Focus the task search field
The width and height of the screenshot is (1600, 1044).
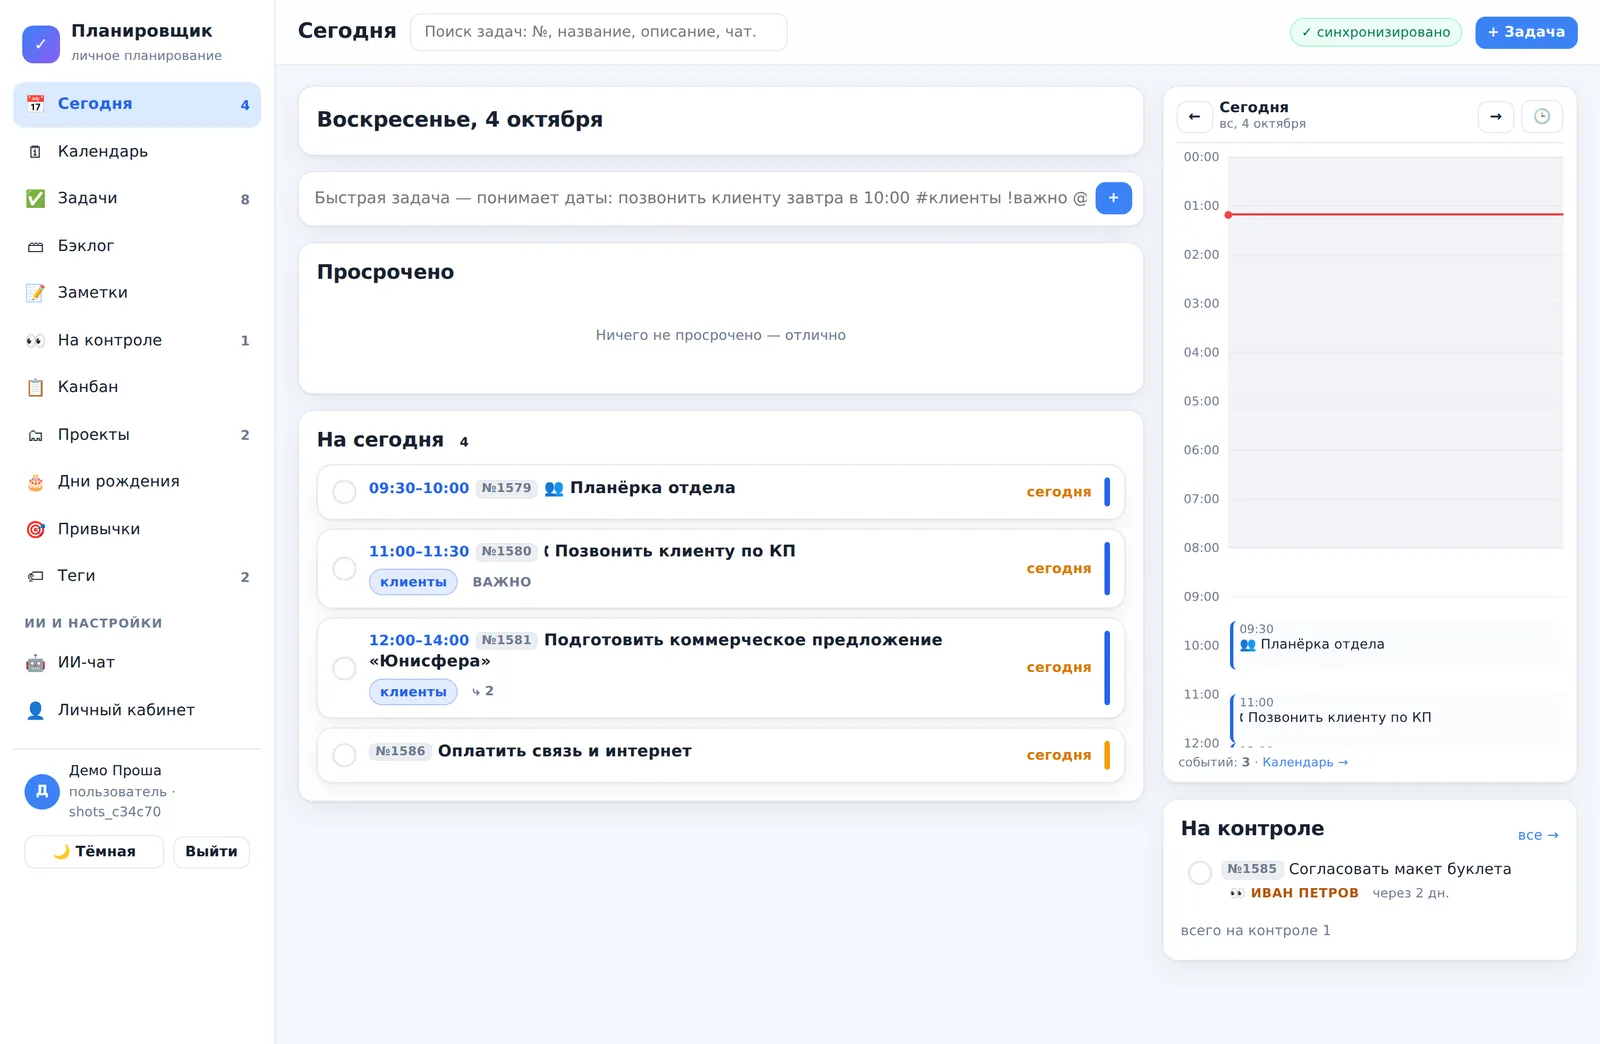(598, 32)
